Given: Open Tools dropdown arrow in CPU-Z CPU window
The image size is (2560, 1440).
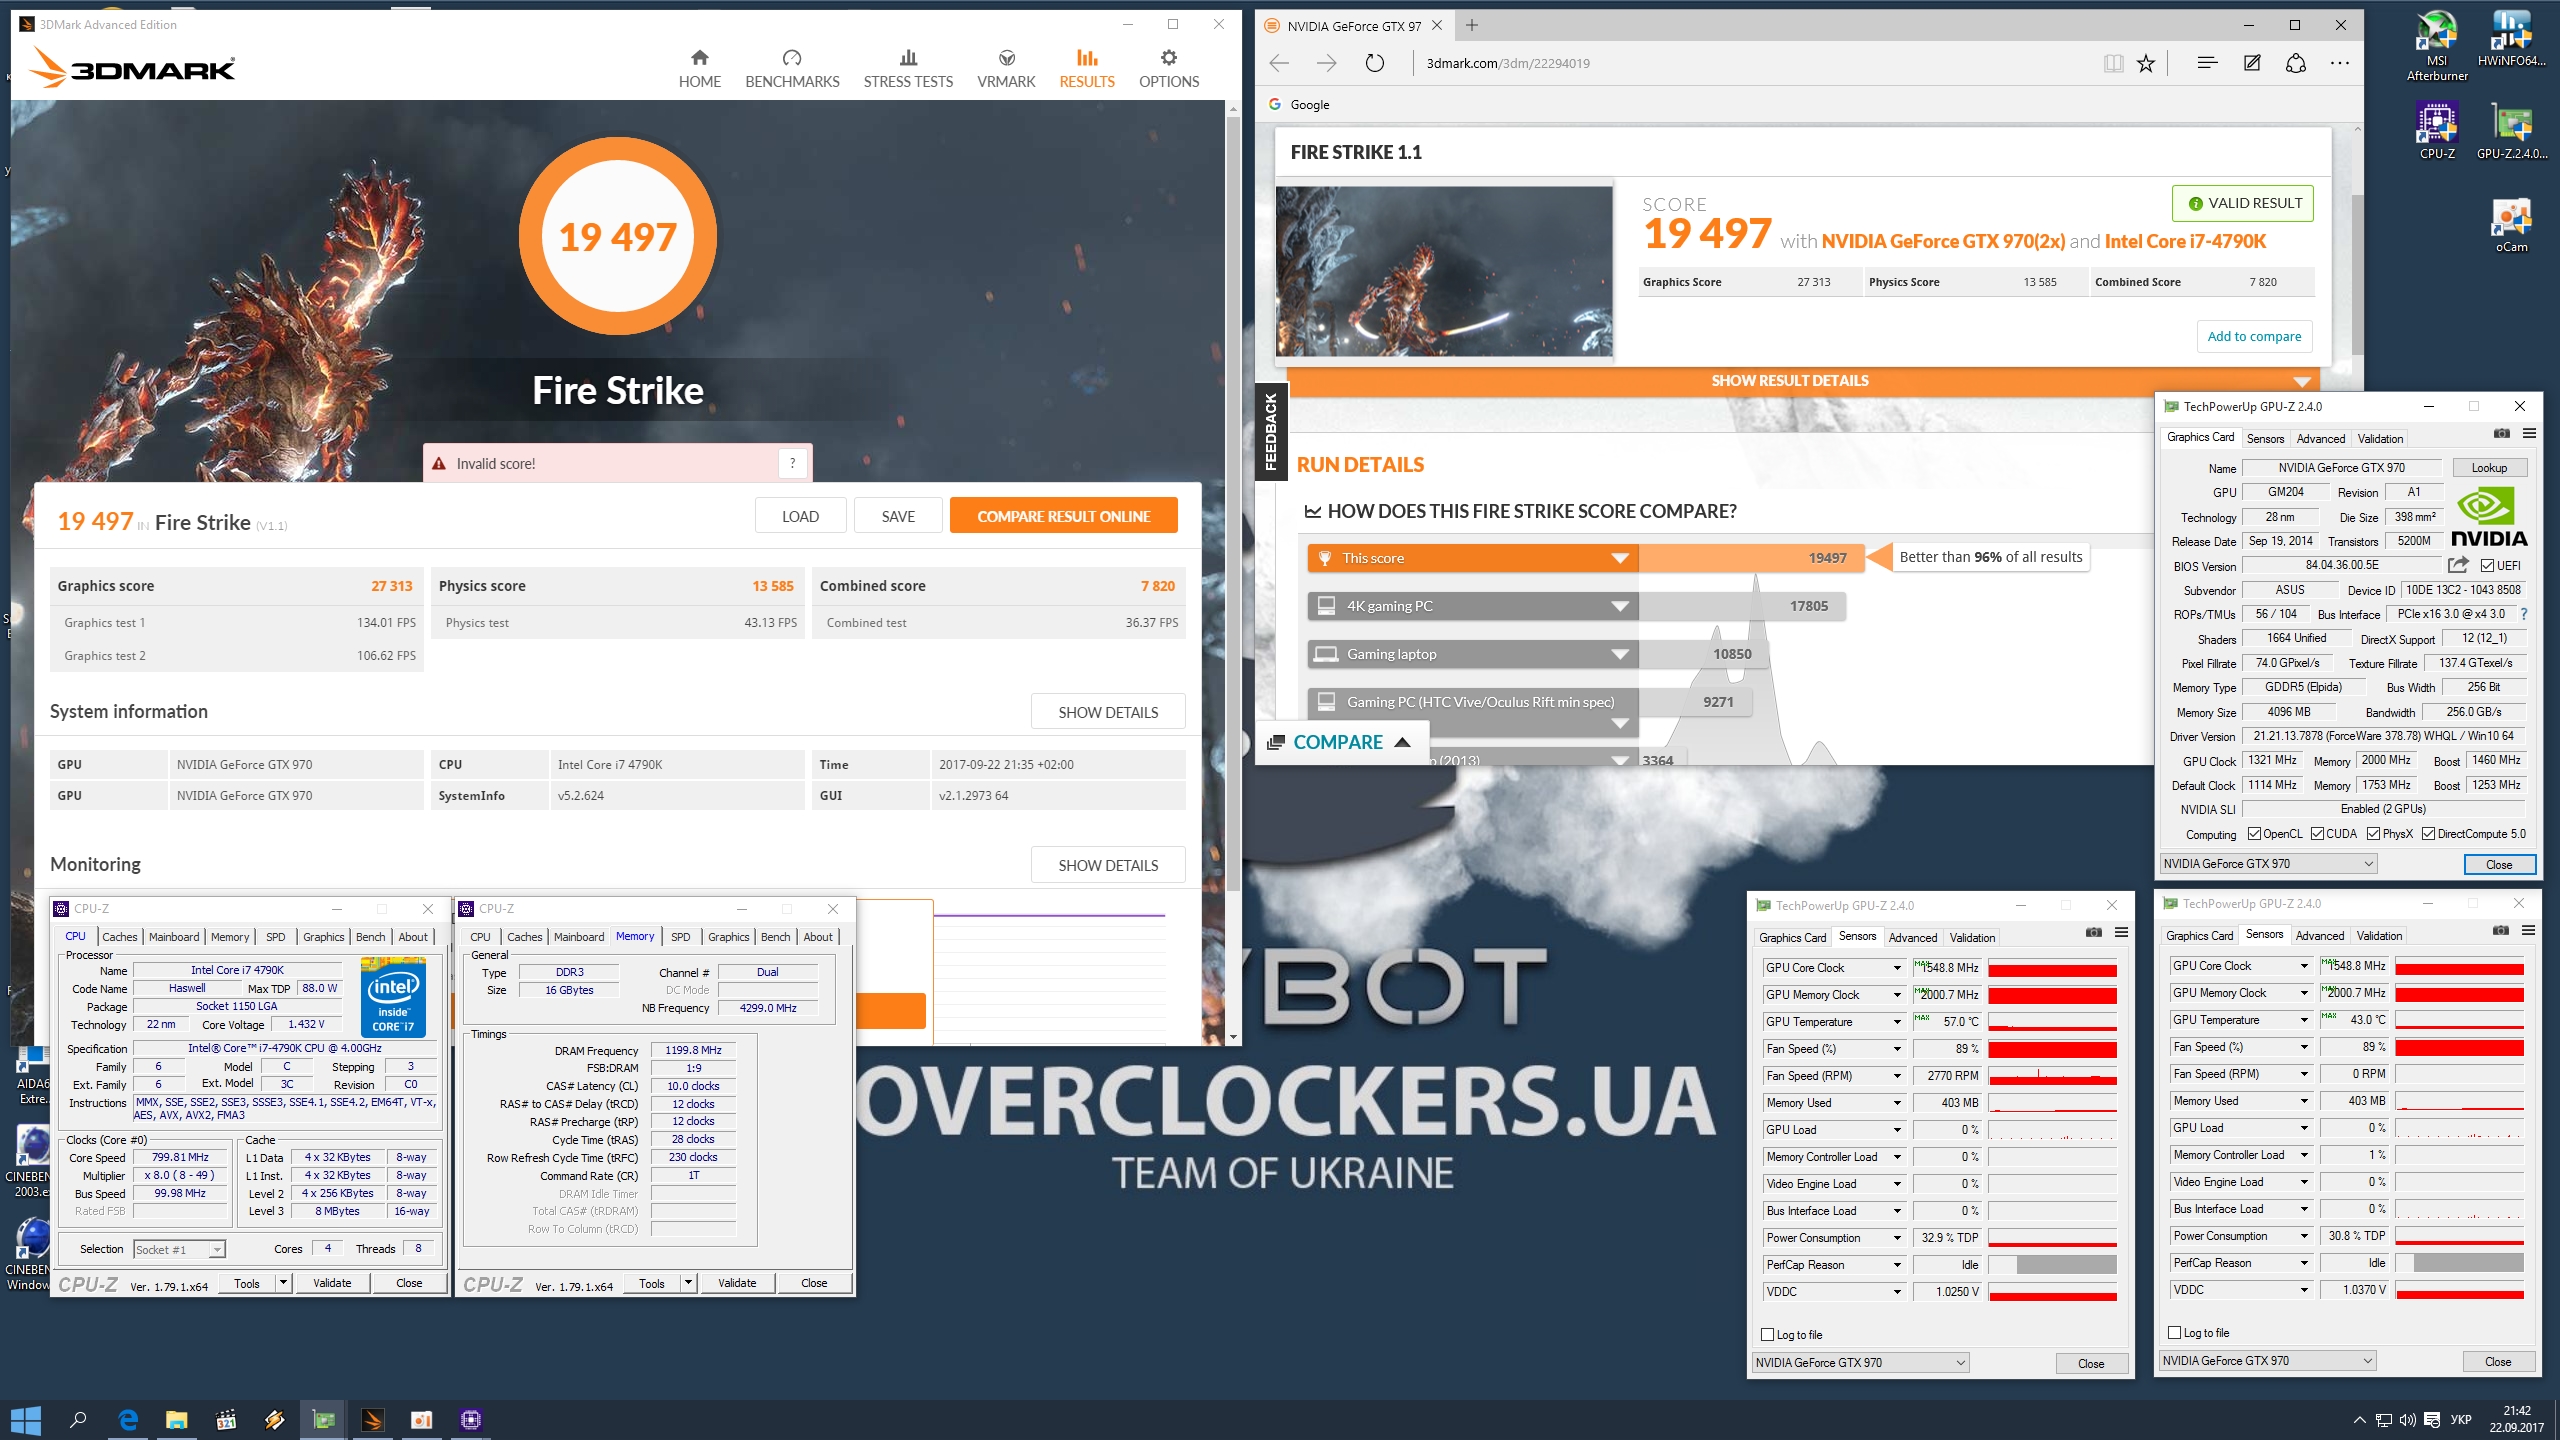Looking at the screenshot, I should coord(283,1282).
